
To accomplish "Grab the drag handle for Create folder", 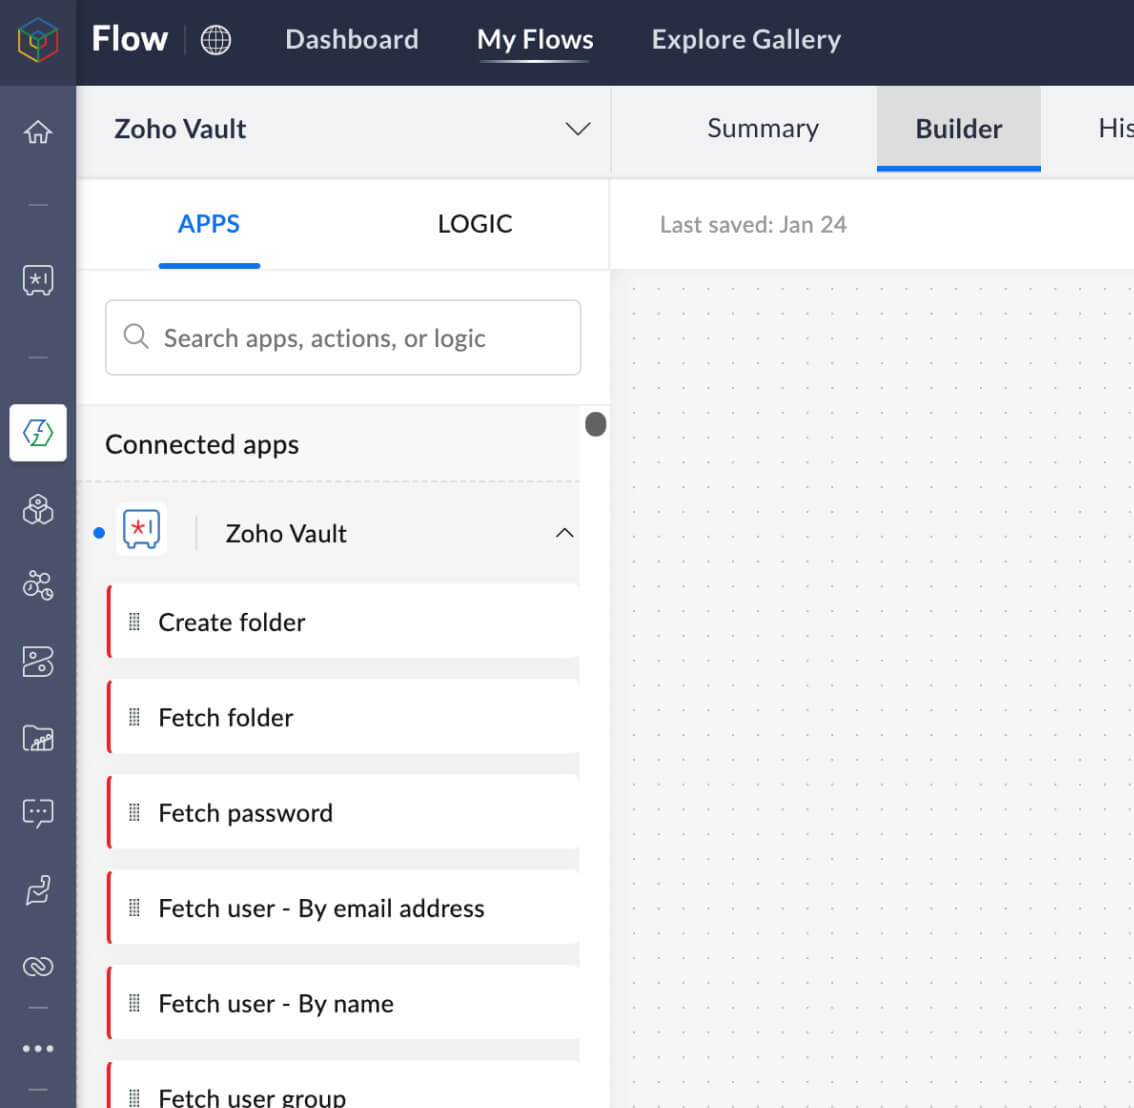I will pos(134,621).
